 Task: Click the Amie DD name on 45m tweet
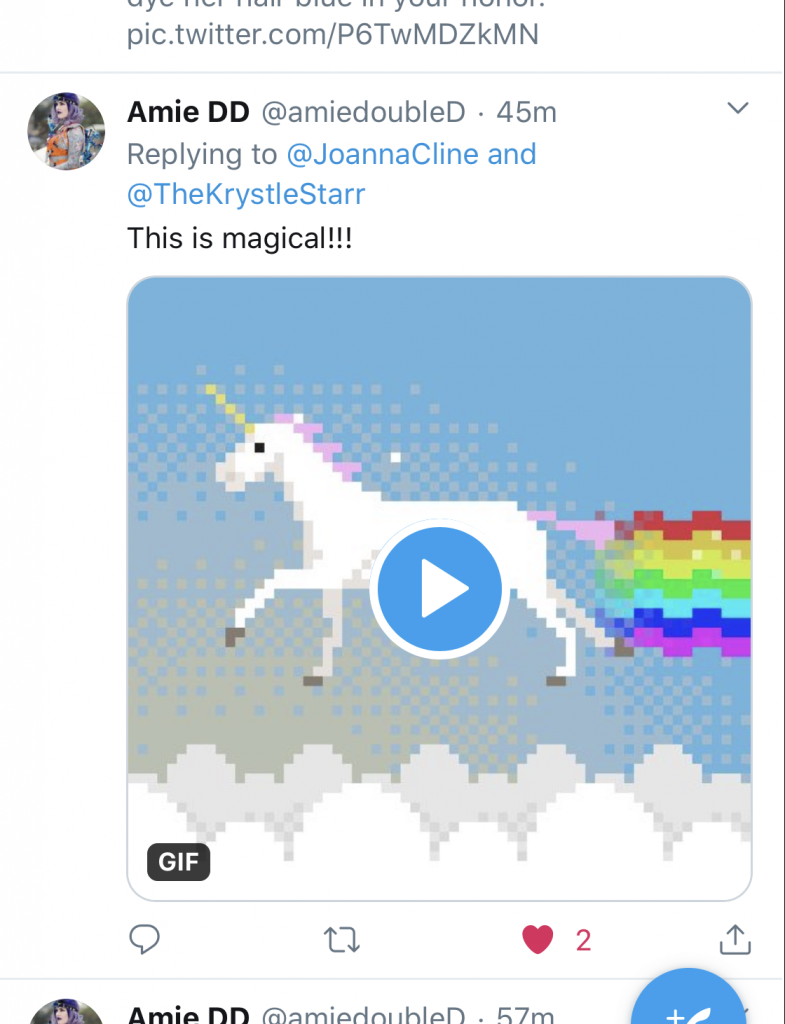coord(188,112)
